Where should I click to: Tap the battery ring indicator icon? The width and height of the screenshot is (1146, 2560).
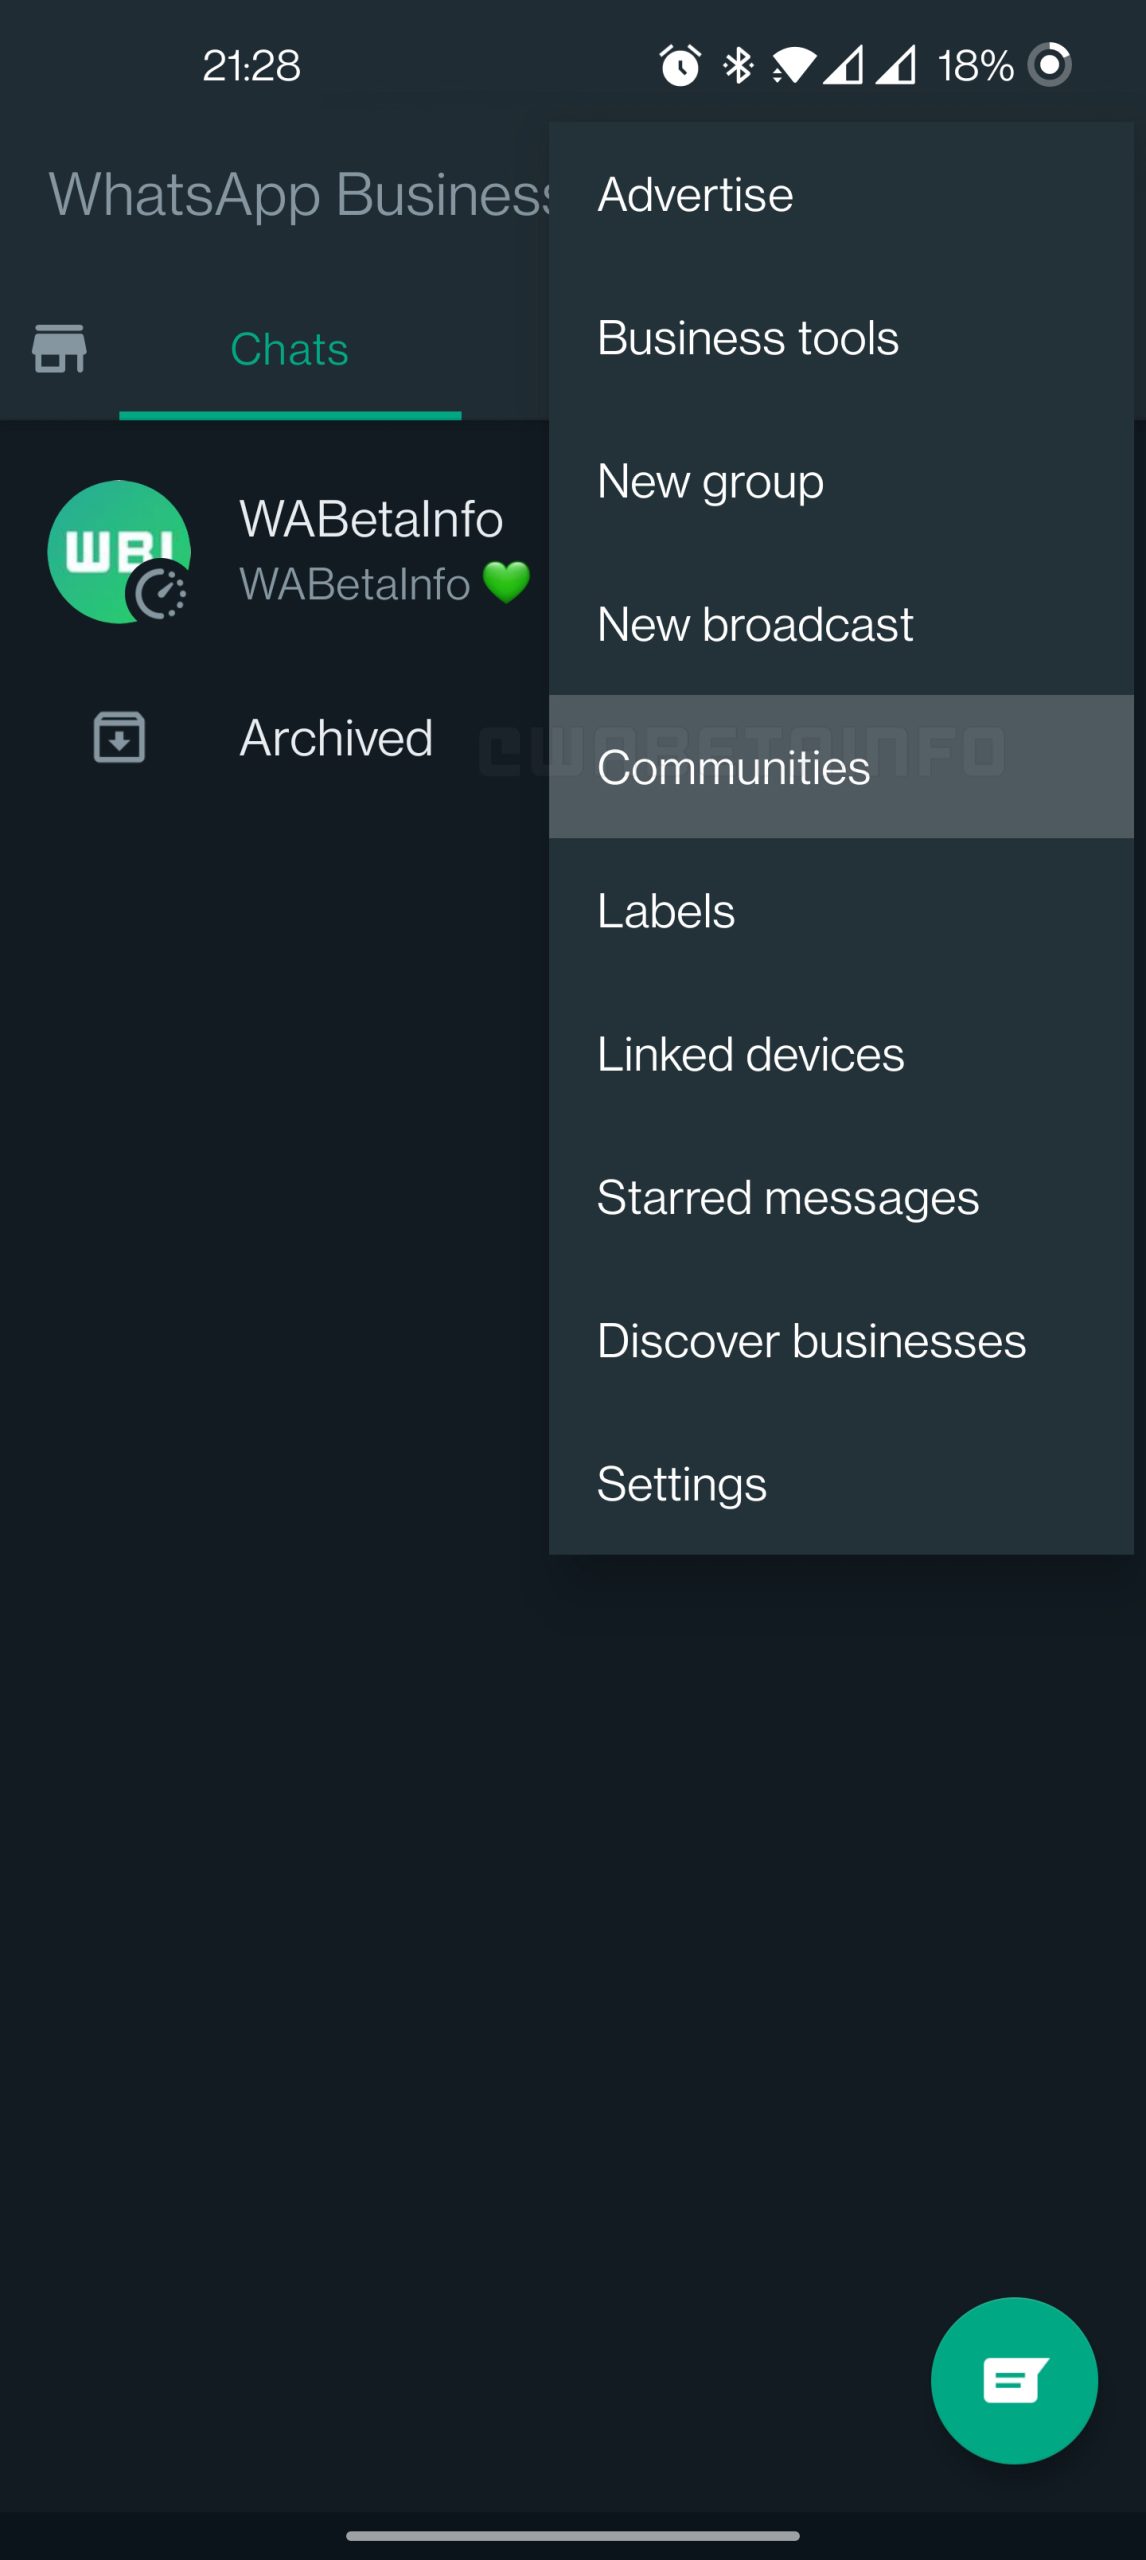click(1050, 66)
